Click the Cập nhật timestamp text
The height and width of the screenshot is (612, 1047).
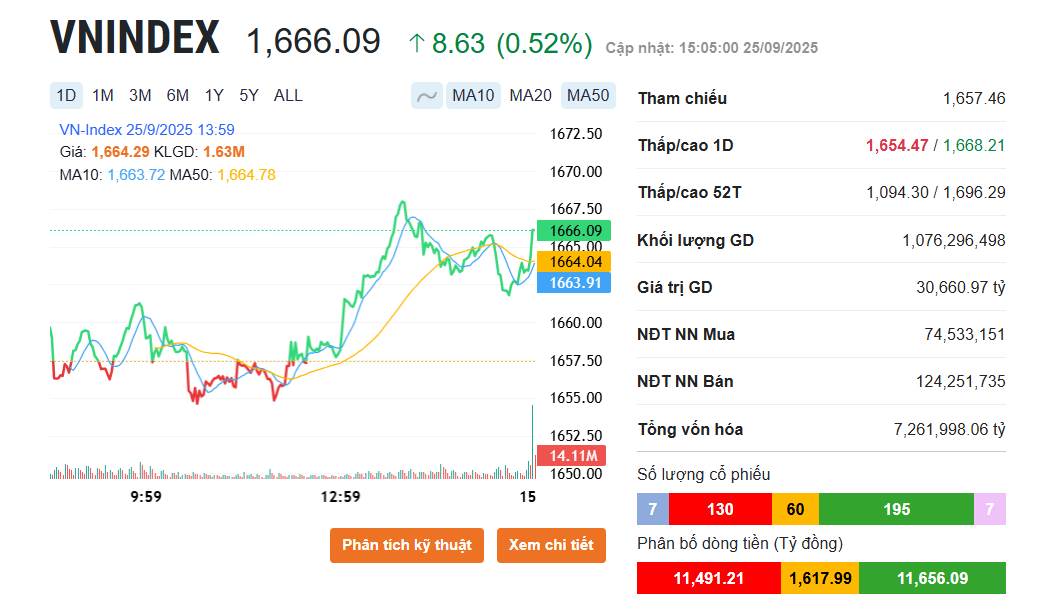(711, 48)
